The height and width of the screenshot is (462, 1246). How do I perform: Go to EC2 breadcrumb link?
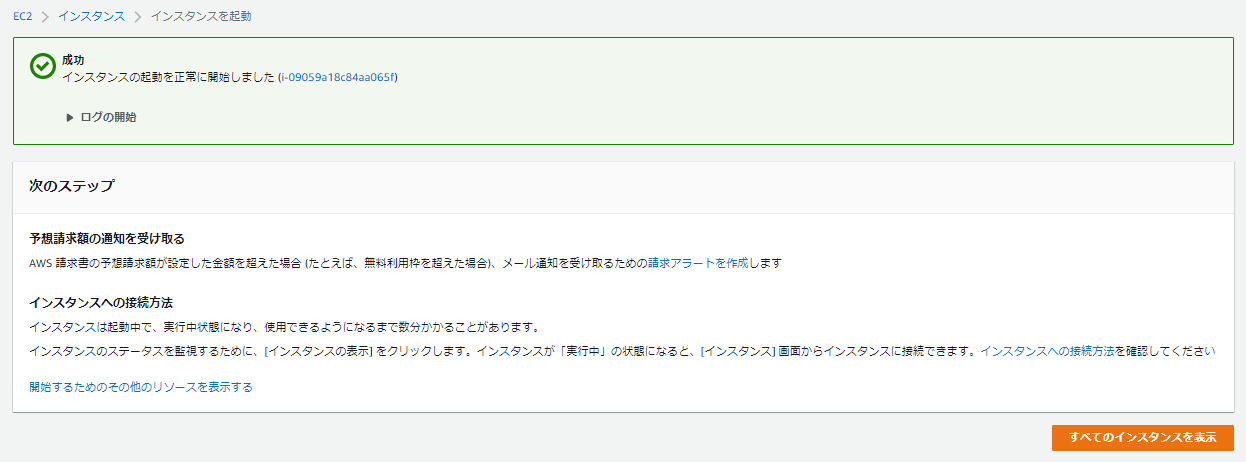[23, 17]
